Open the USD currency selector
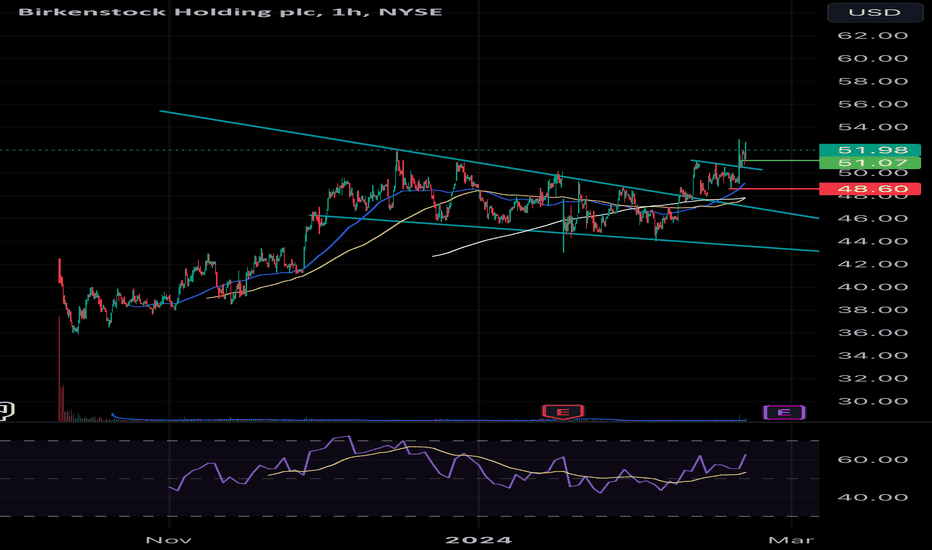This screenshot has width=932, height=550. (x=875, y=12)
